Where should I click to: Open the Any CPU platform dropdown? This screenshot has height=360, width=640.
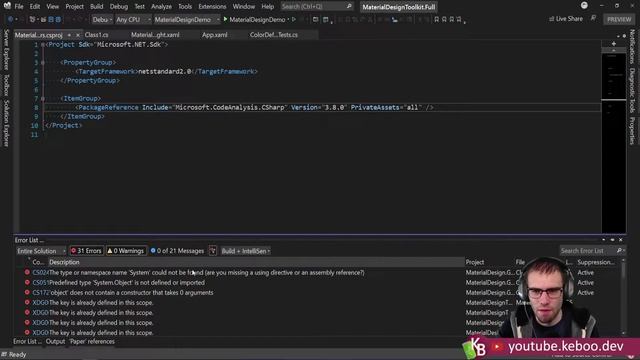pyautogui.click(x=133, y=19)
